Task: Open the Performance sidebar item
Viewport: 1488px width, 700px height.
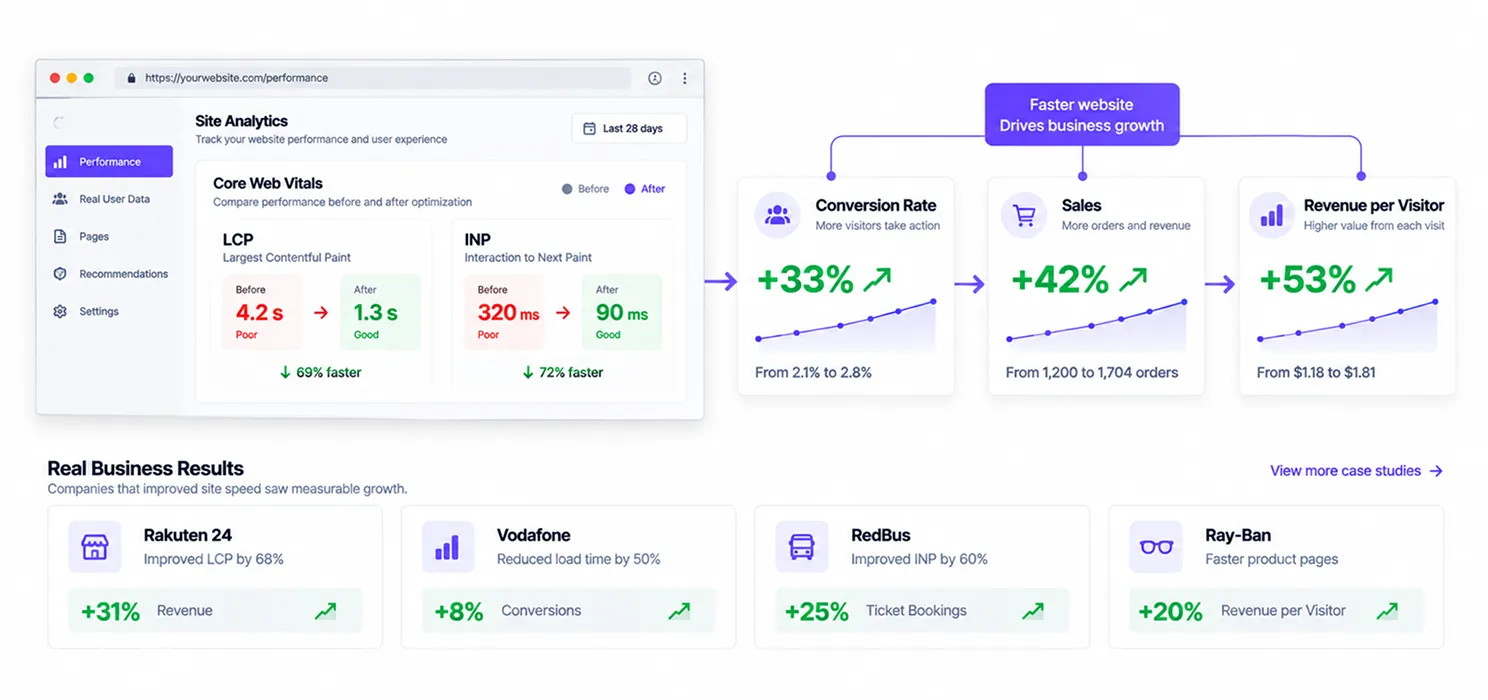Action: click(x=109, y=162)
